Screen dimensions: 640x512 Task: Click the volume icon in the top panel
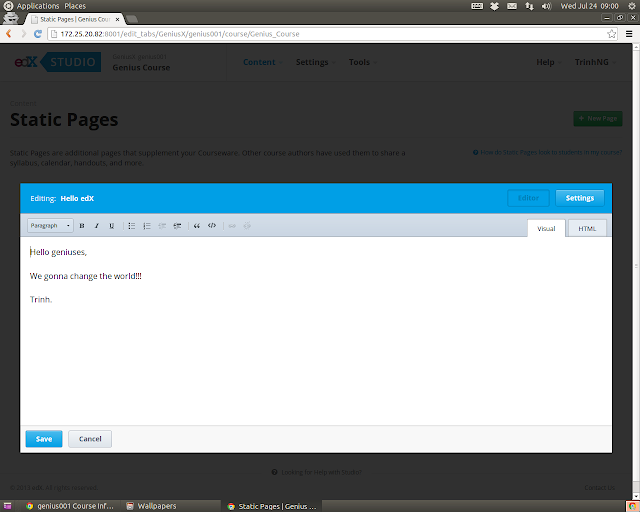(x=546, y=6)
